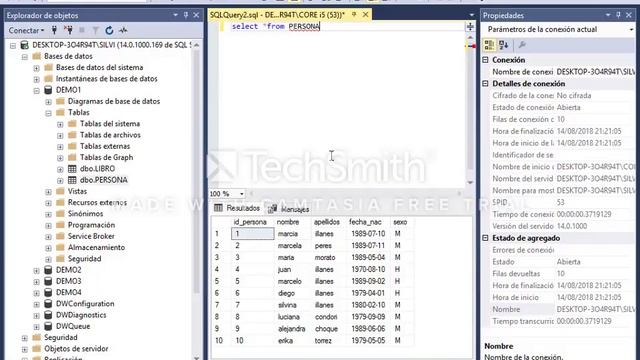Collapse Estado de agregado section
The width and height of the screenshot is (640, 360).
(x=485, y=238)
